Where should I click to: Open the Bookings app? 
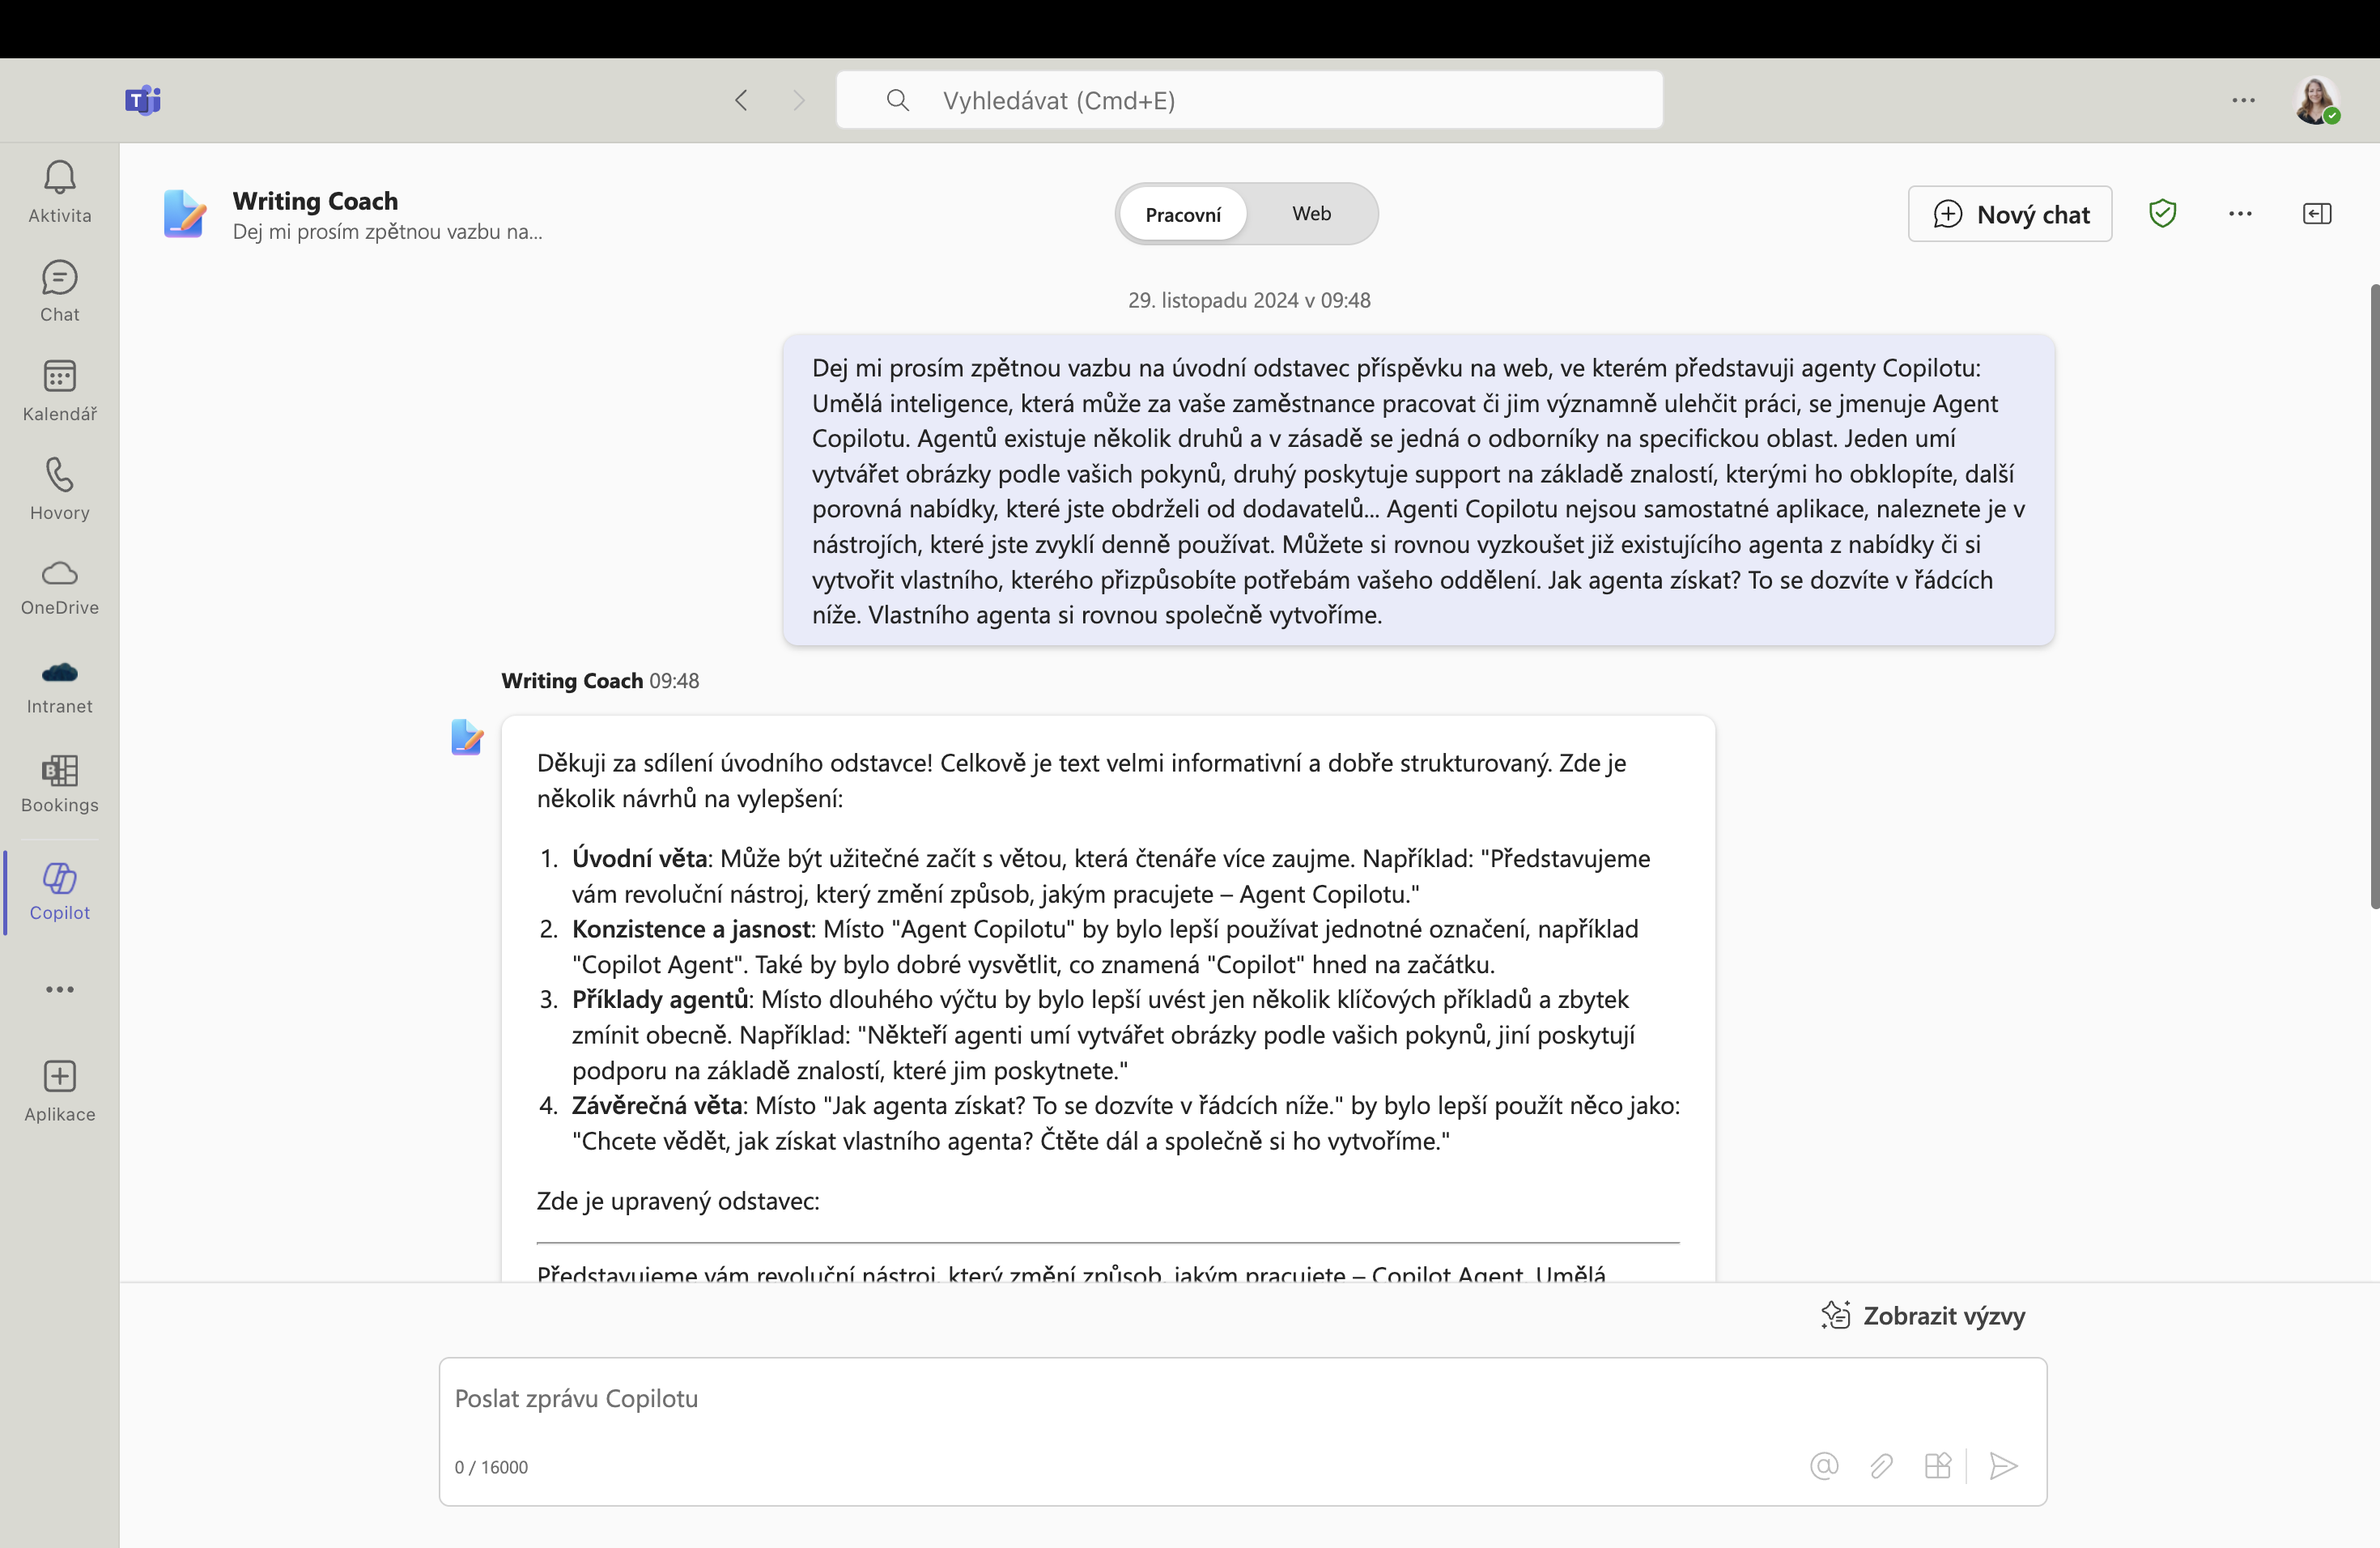60,784
